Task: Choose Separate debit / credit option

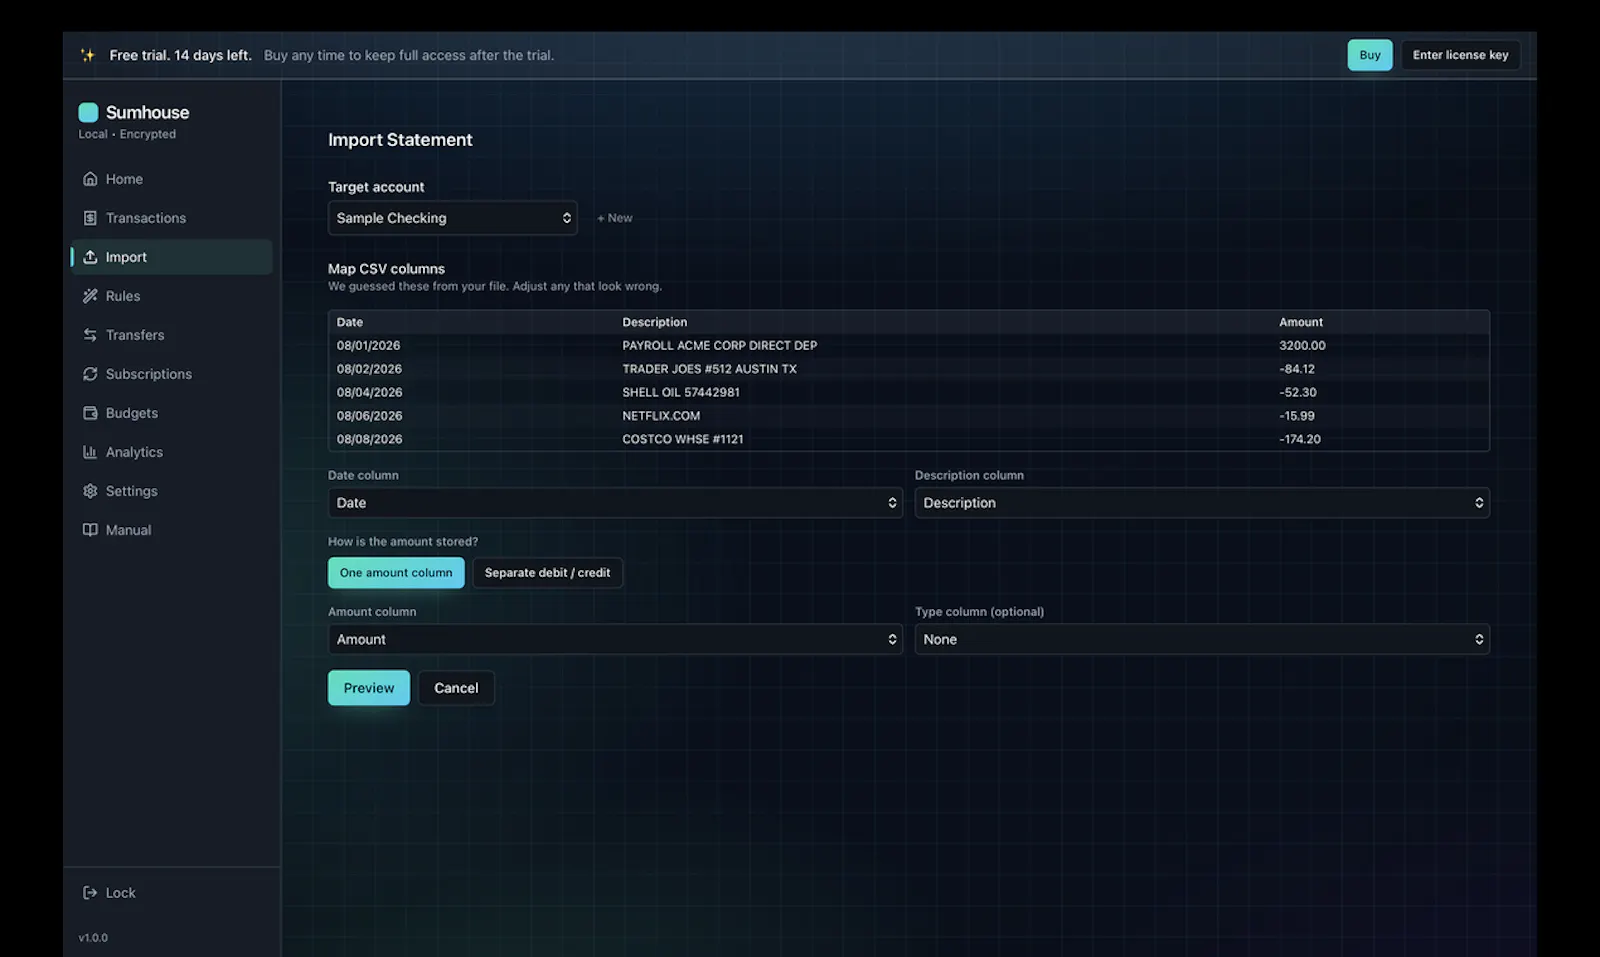Action: coord(547,573)
